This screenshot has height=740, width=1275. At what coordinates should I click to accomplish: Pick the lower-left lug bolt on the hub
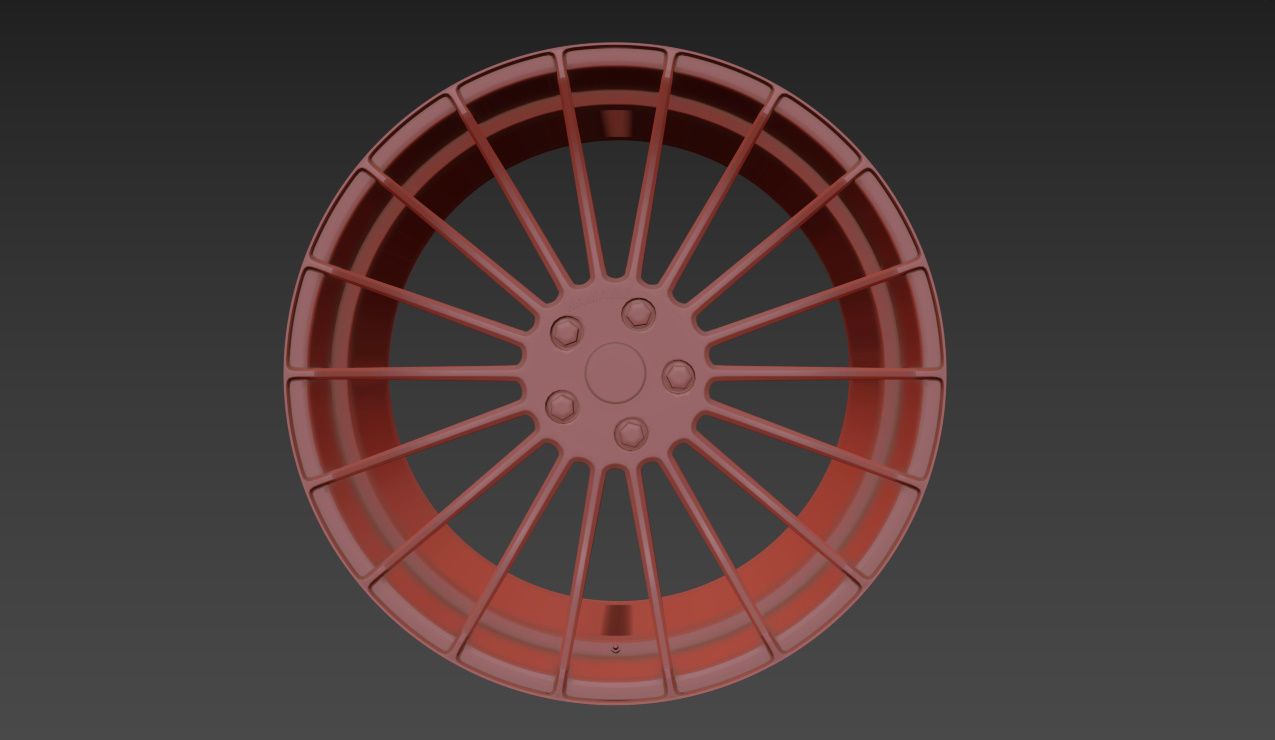[x=562, y=405]
